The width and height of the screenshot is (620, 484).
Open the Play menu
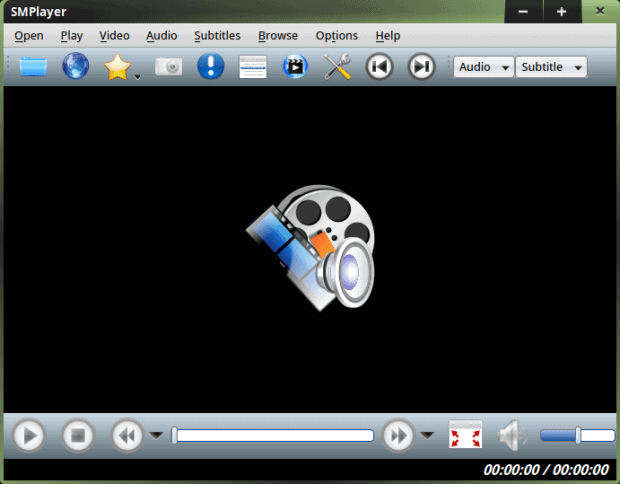pos(72,36)
